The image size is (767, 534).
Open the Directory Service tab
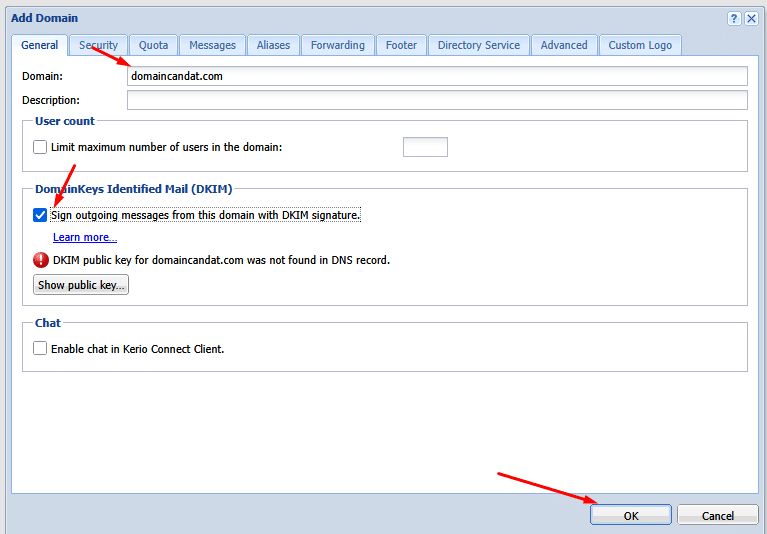pyautogui.click(x=479, y=45)
